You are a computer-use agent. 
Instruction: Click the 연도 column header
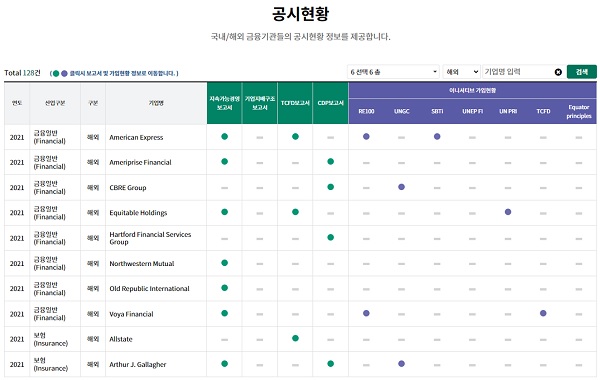click(x=17, y=103)
